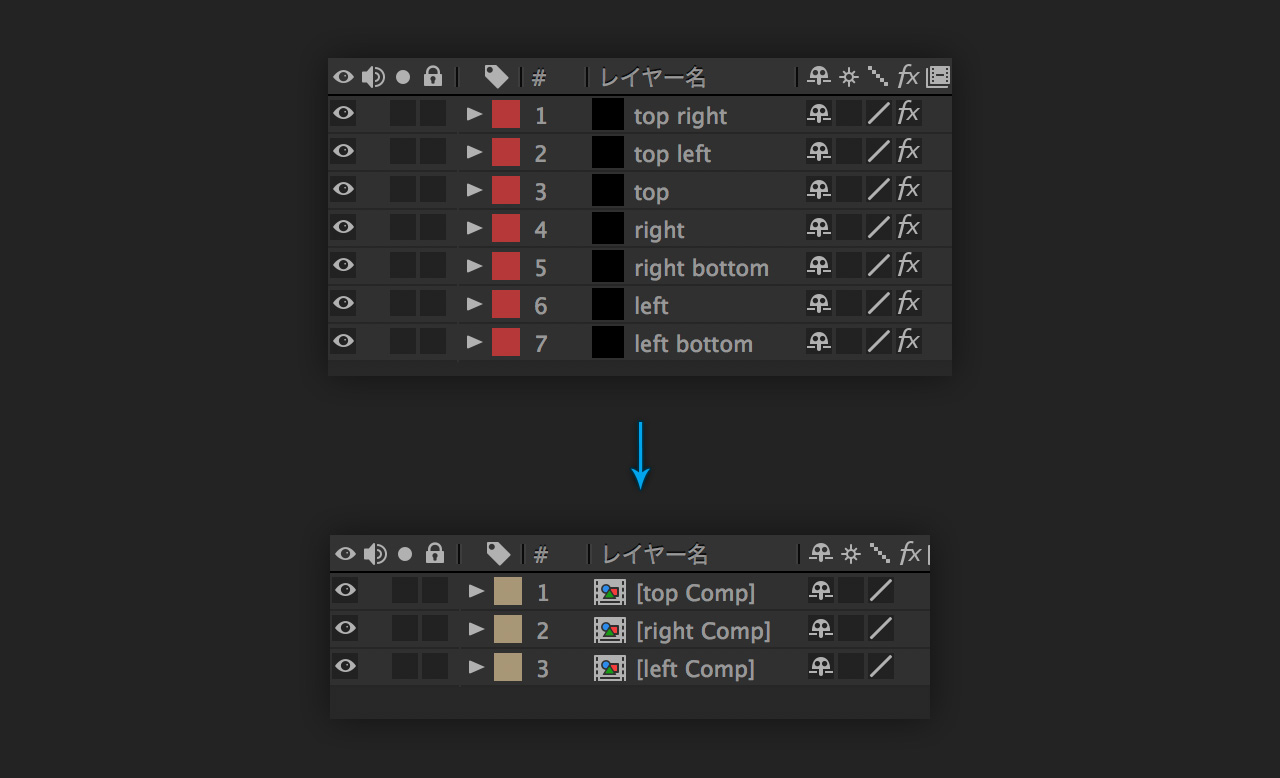Screen dimensions: 1280x778
Task: Expand the 'left' layer disclosure triangle
Action: (x=475, y=304)
